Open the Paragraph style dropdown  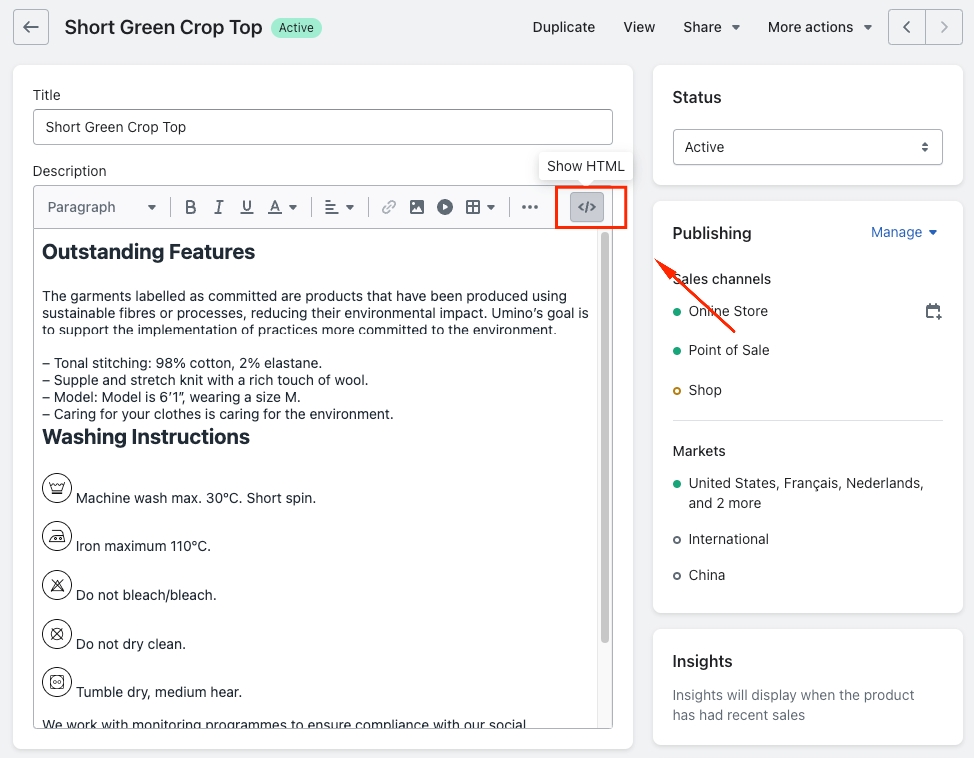(102, 207)
